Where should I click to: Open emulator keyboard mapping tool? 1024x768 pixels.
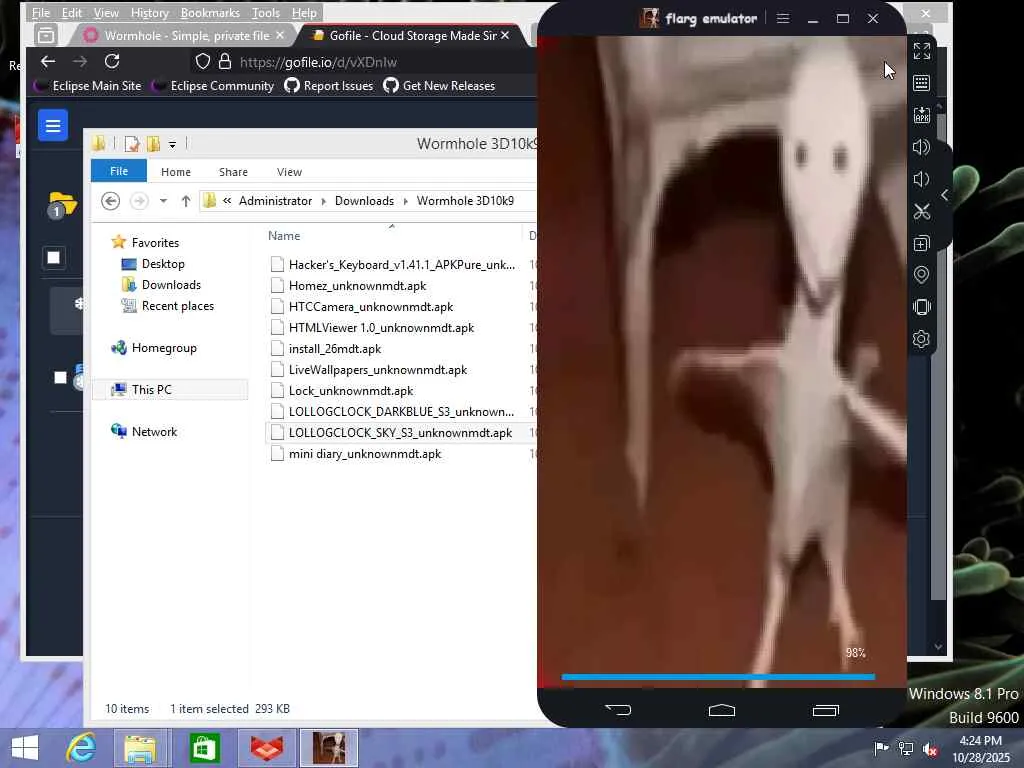click(921, 83)
